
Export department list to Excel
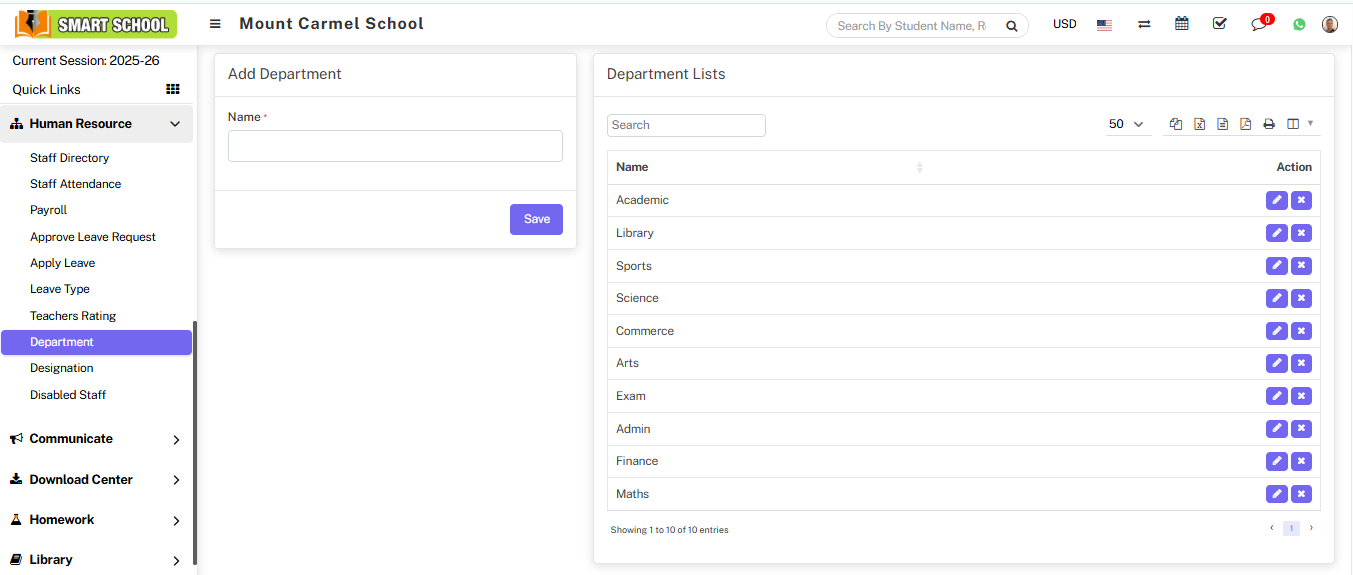coord(1199,124)
